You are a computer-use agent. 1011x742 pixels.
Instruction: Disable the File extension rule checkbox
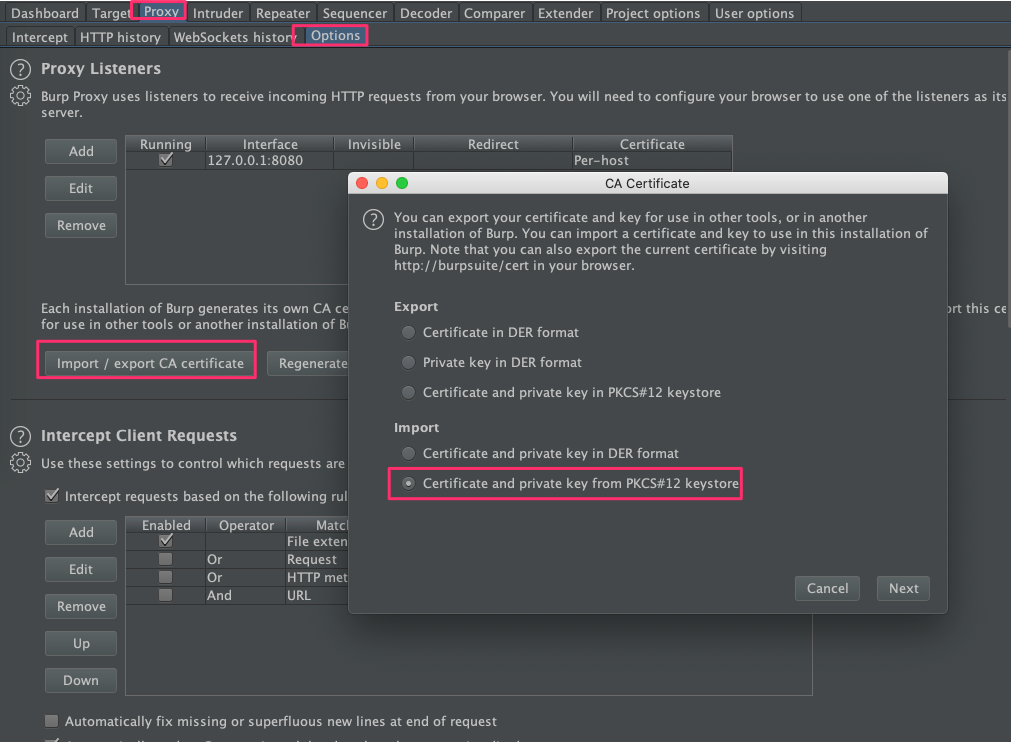click(x=166, y=541)
